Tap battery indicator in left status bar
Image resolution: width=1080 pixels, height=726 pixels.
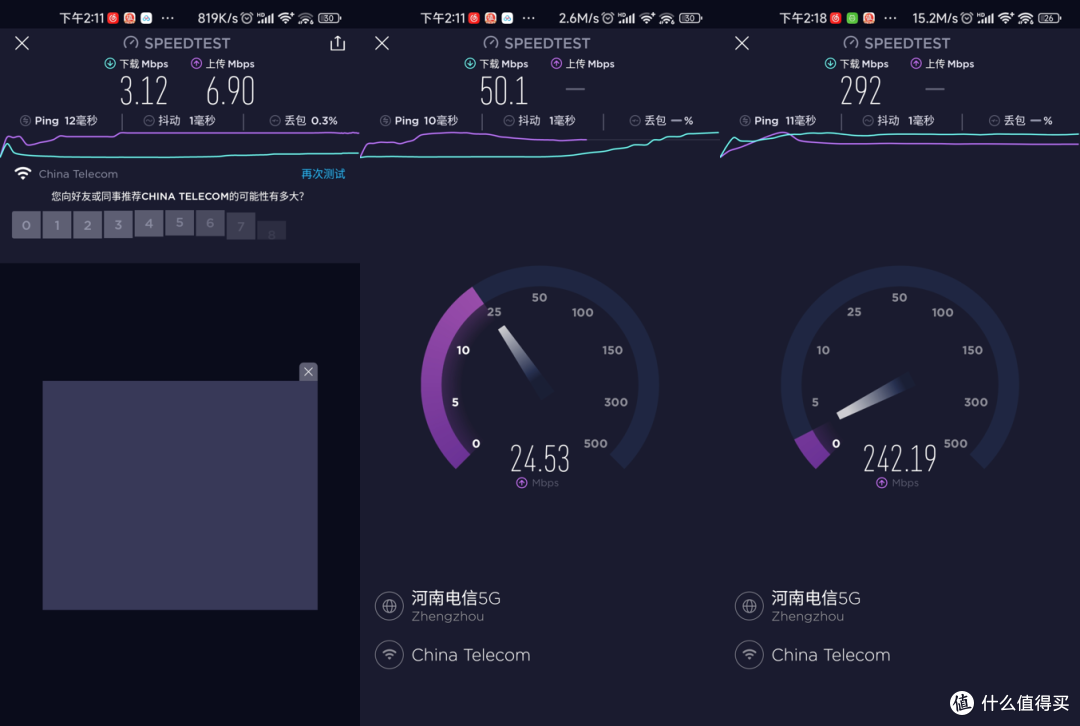coord(329,18)
